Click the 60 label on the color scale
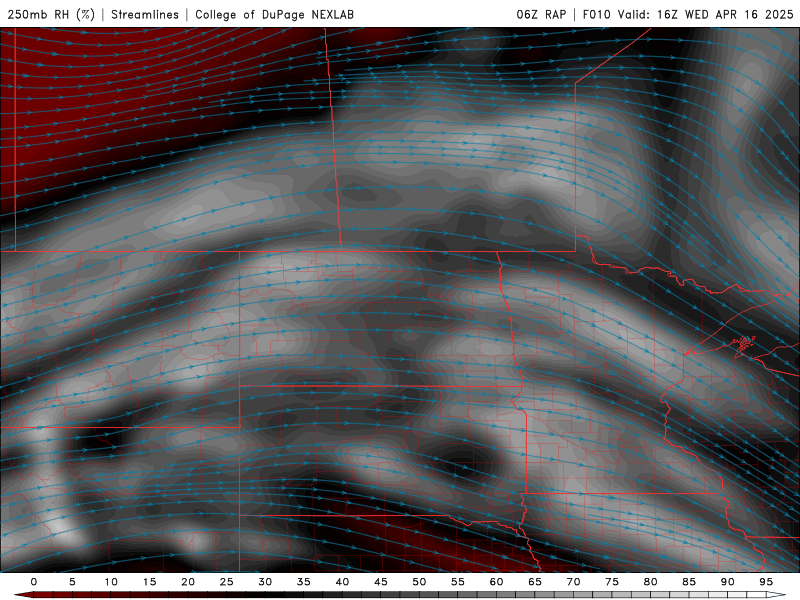Image resolution: width=800 pixels, height=600 pixels. coord(496,582)
